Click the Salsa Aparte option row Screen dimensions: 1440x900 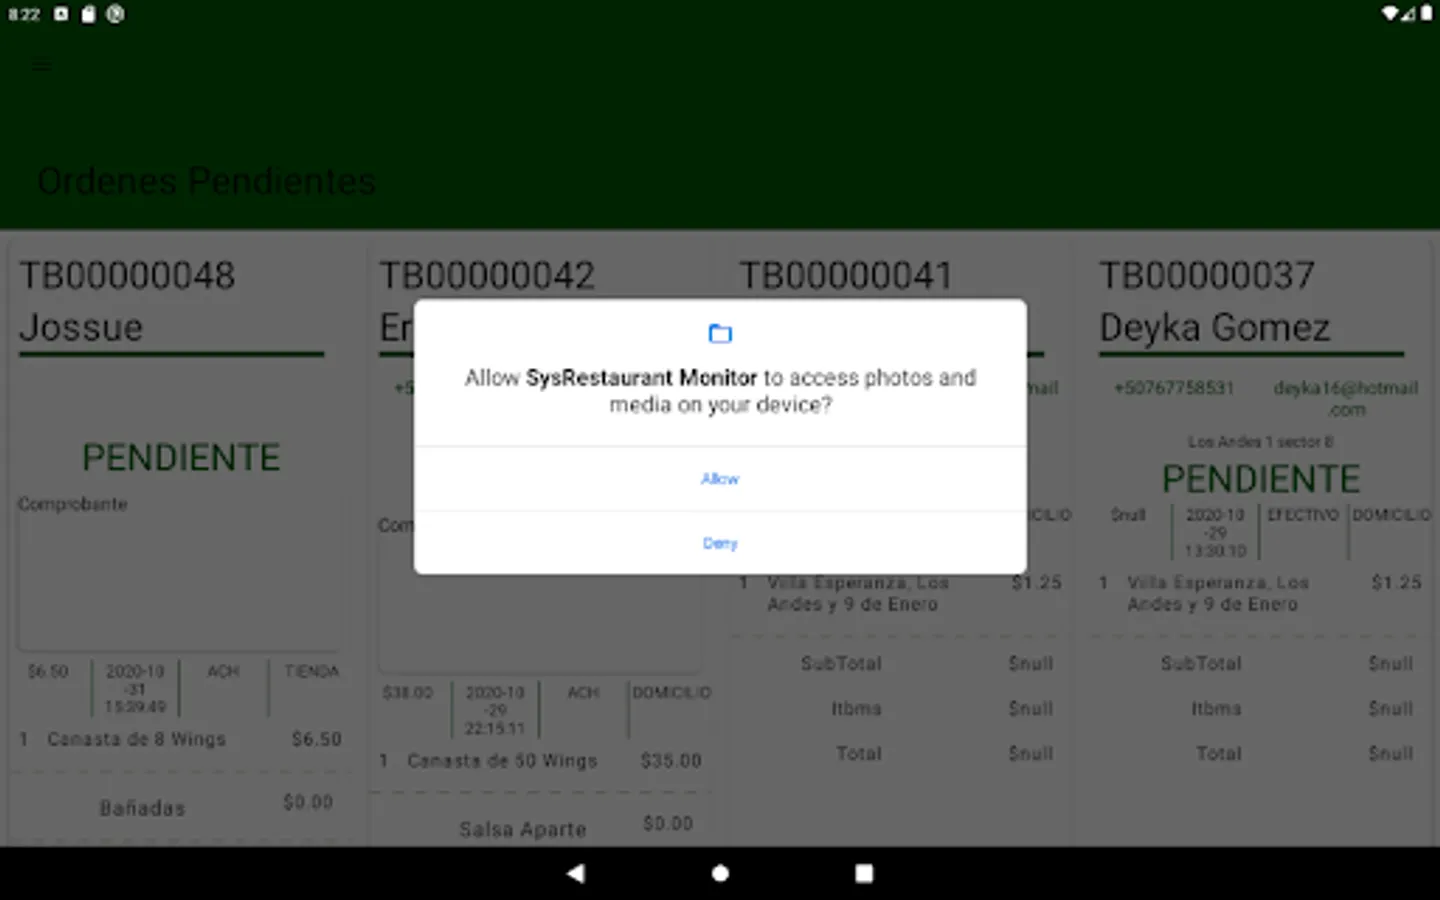point(541,828)
